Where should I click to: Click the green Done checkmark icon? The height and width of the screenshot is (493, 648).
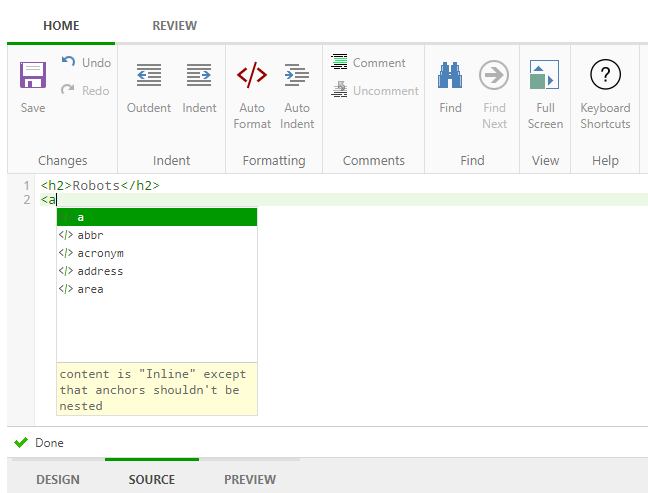[x=21, y=443]
